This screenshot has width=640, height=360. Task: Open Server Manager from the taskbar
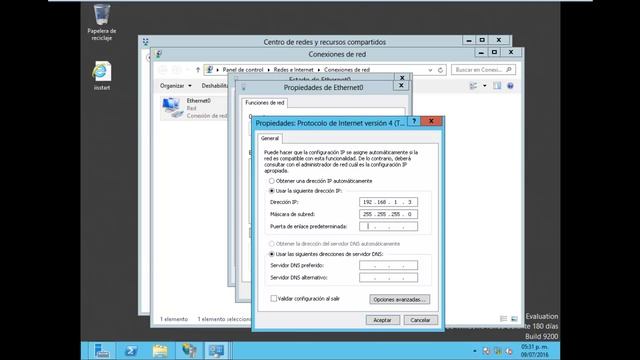(102, 351)
